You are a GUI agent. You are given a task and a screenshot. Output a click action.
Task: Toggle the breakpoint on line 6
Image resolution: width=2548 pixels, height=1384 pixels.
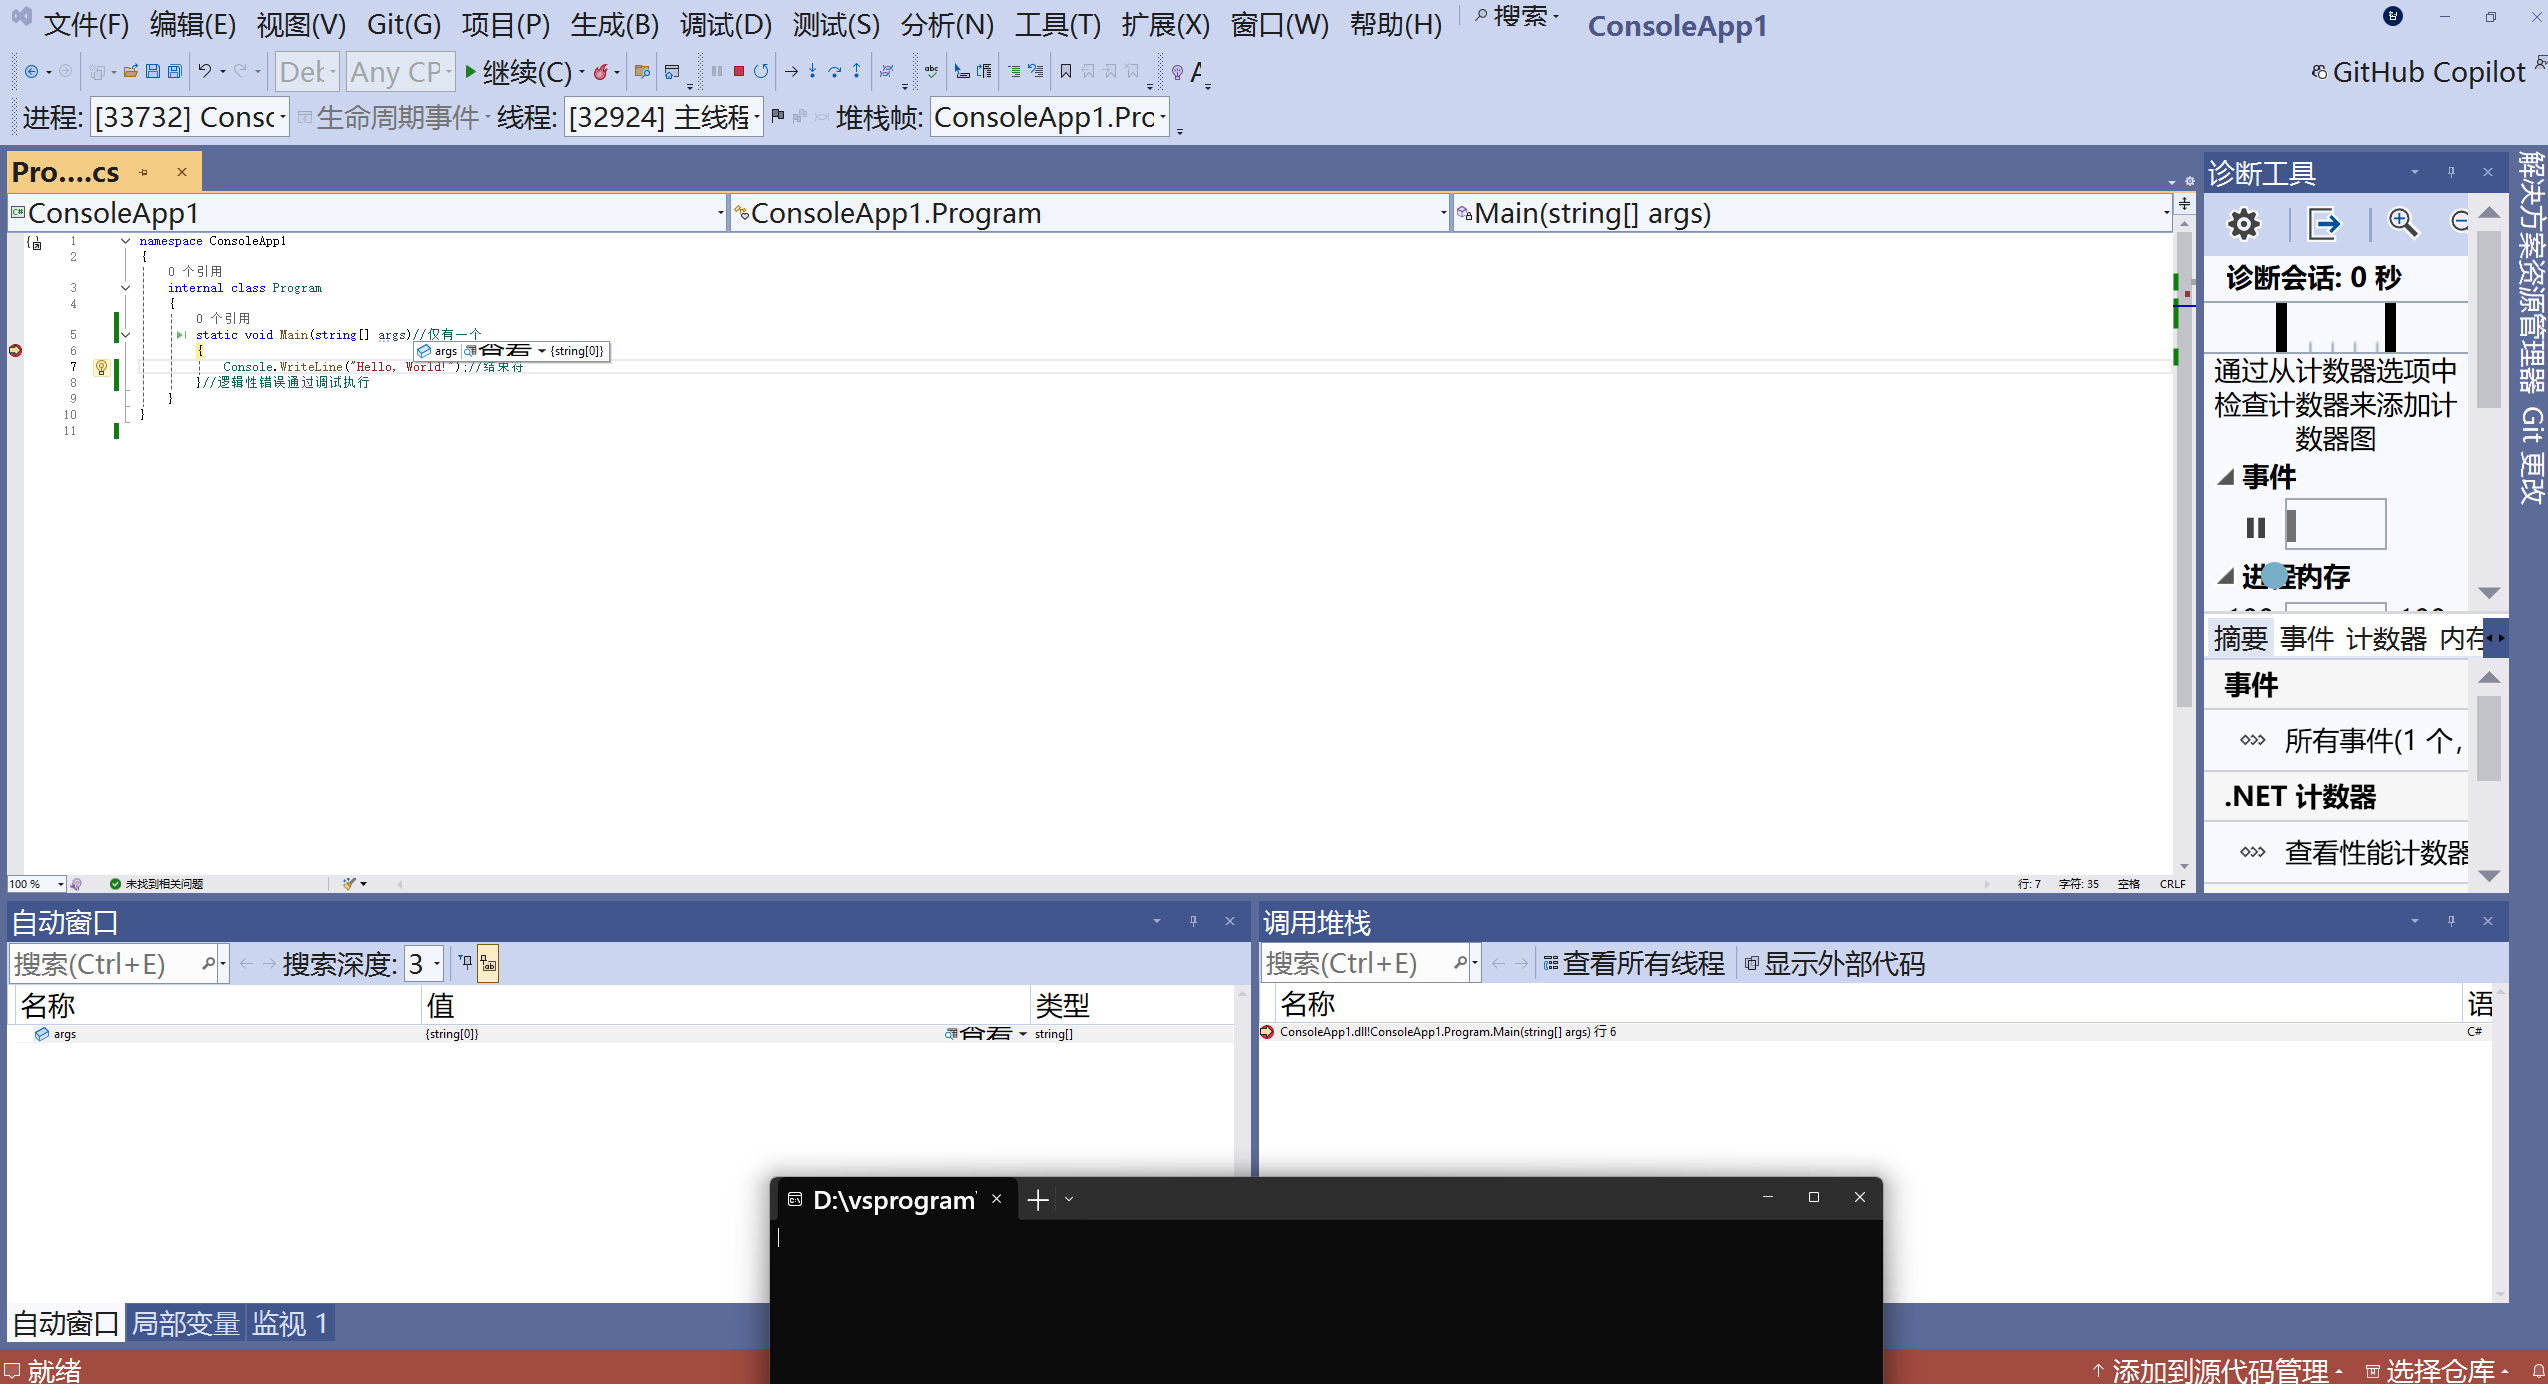pyautogui.click(x=15, y=350)
